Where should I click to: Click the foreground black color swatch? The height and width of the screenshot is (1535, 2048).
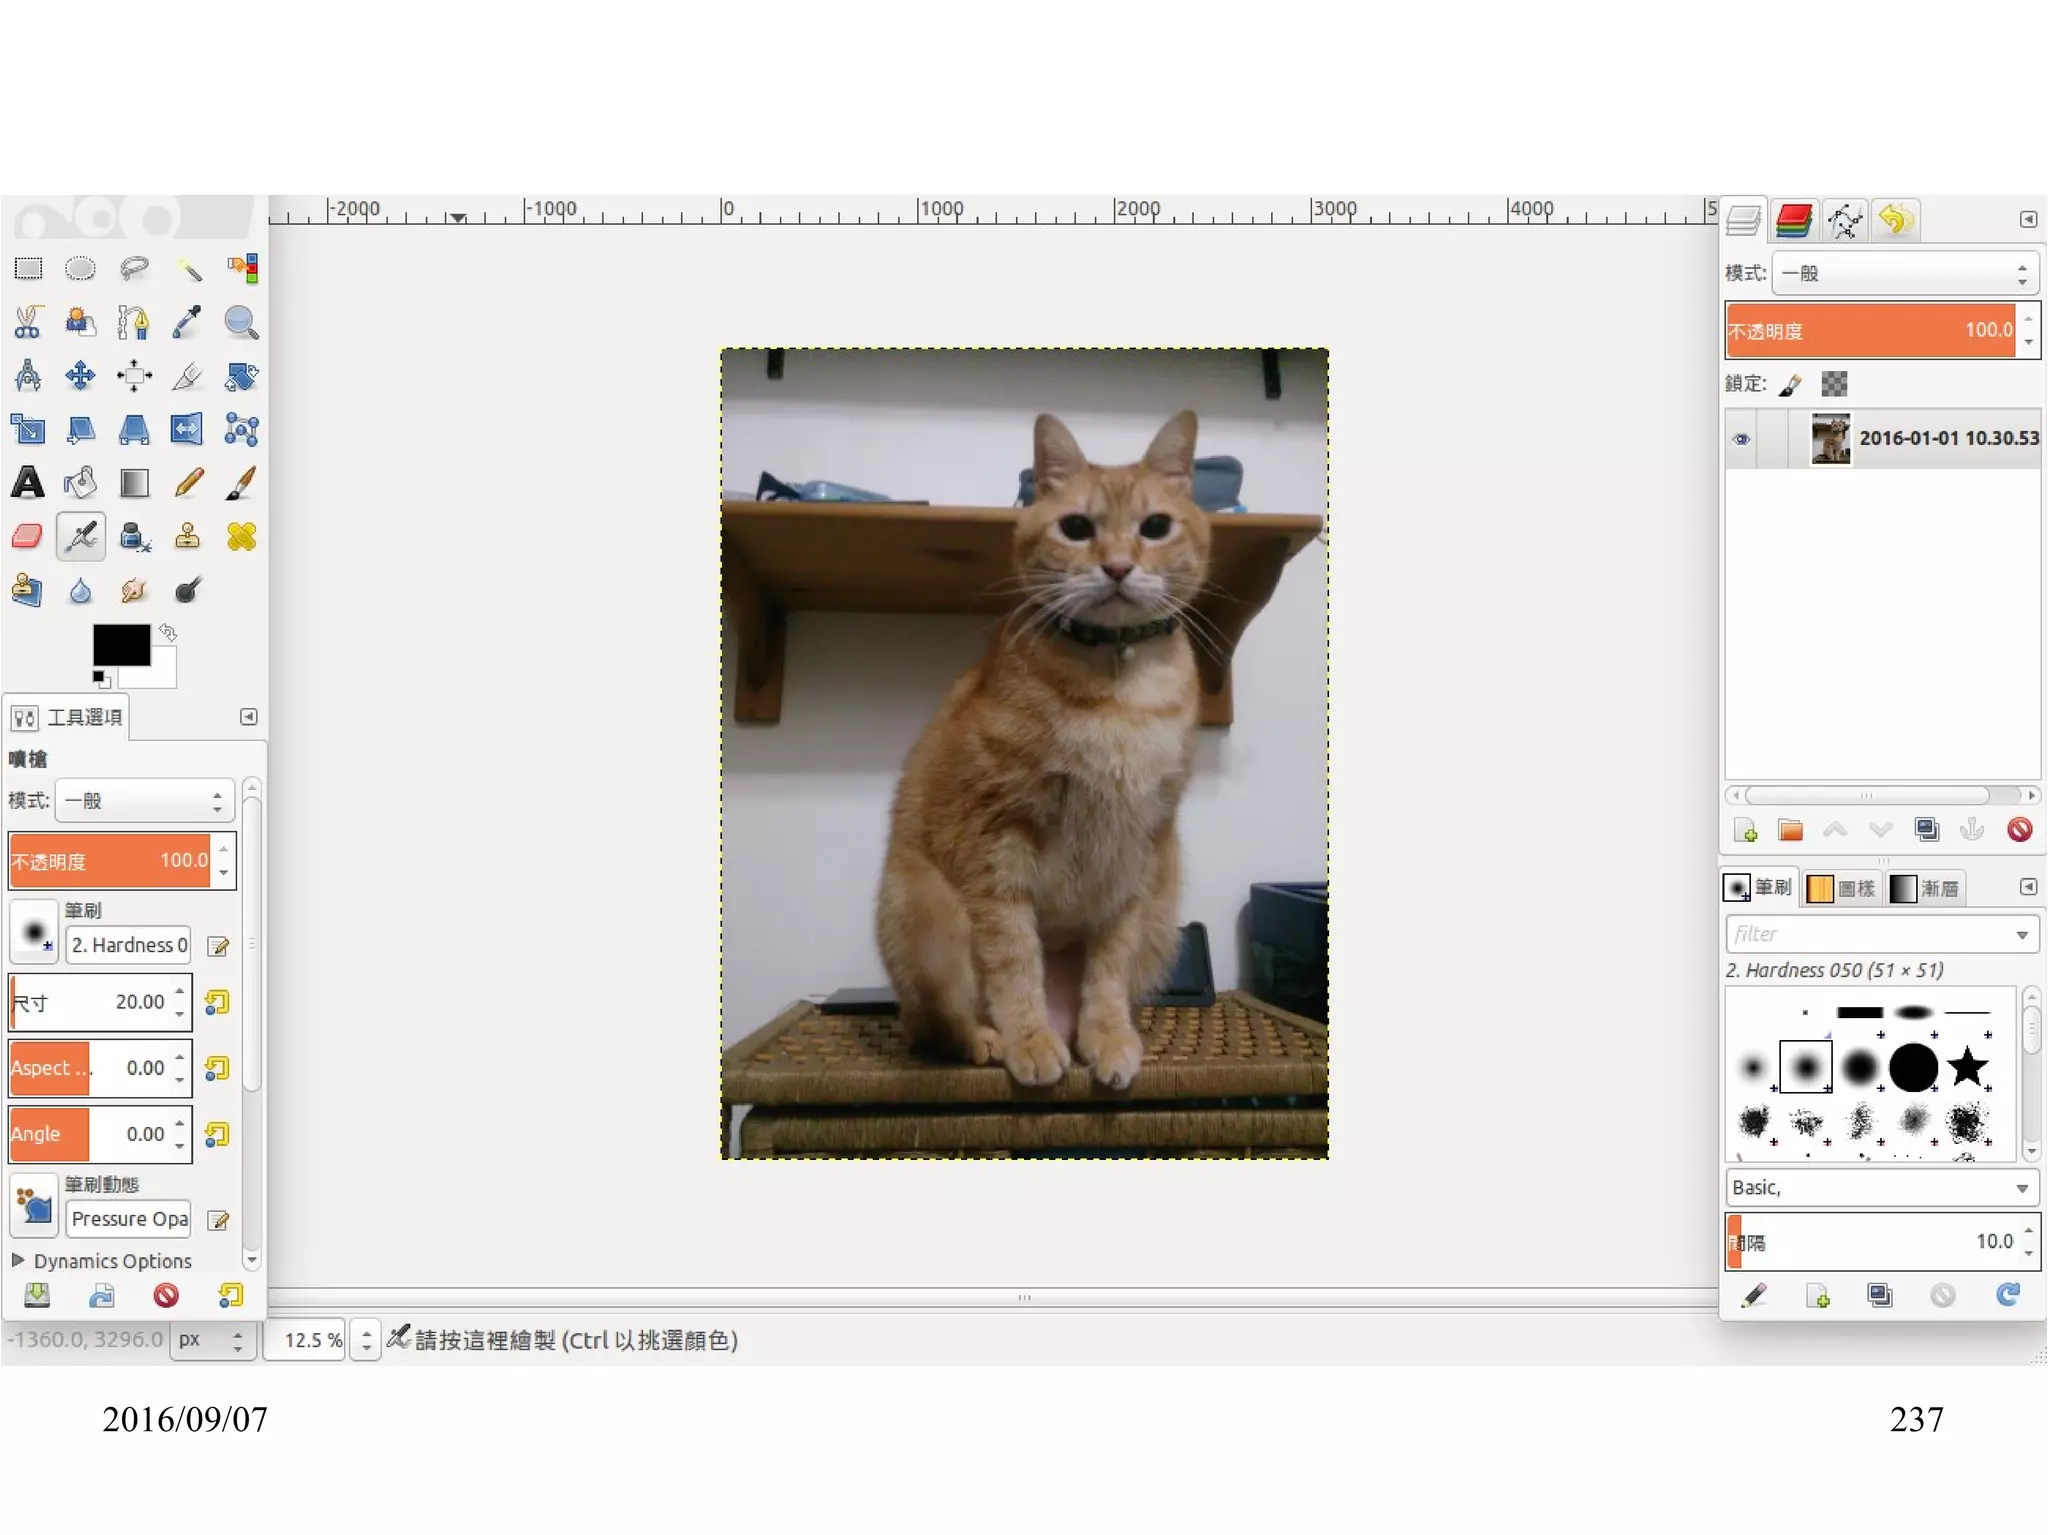pos(120,645)
